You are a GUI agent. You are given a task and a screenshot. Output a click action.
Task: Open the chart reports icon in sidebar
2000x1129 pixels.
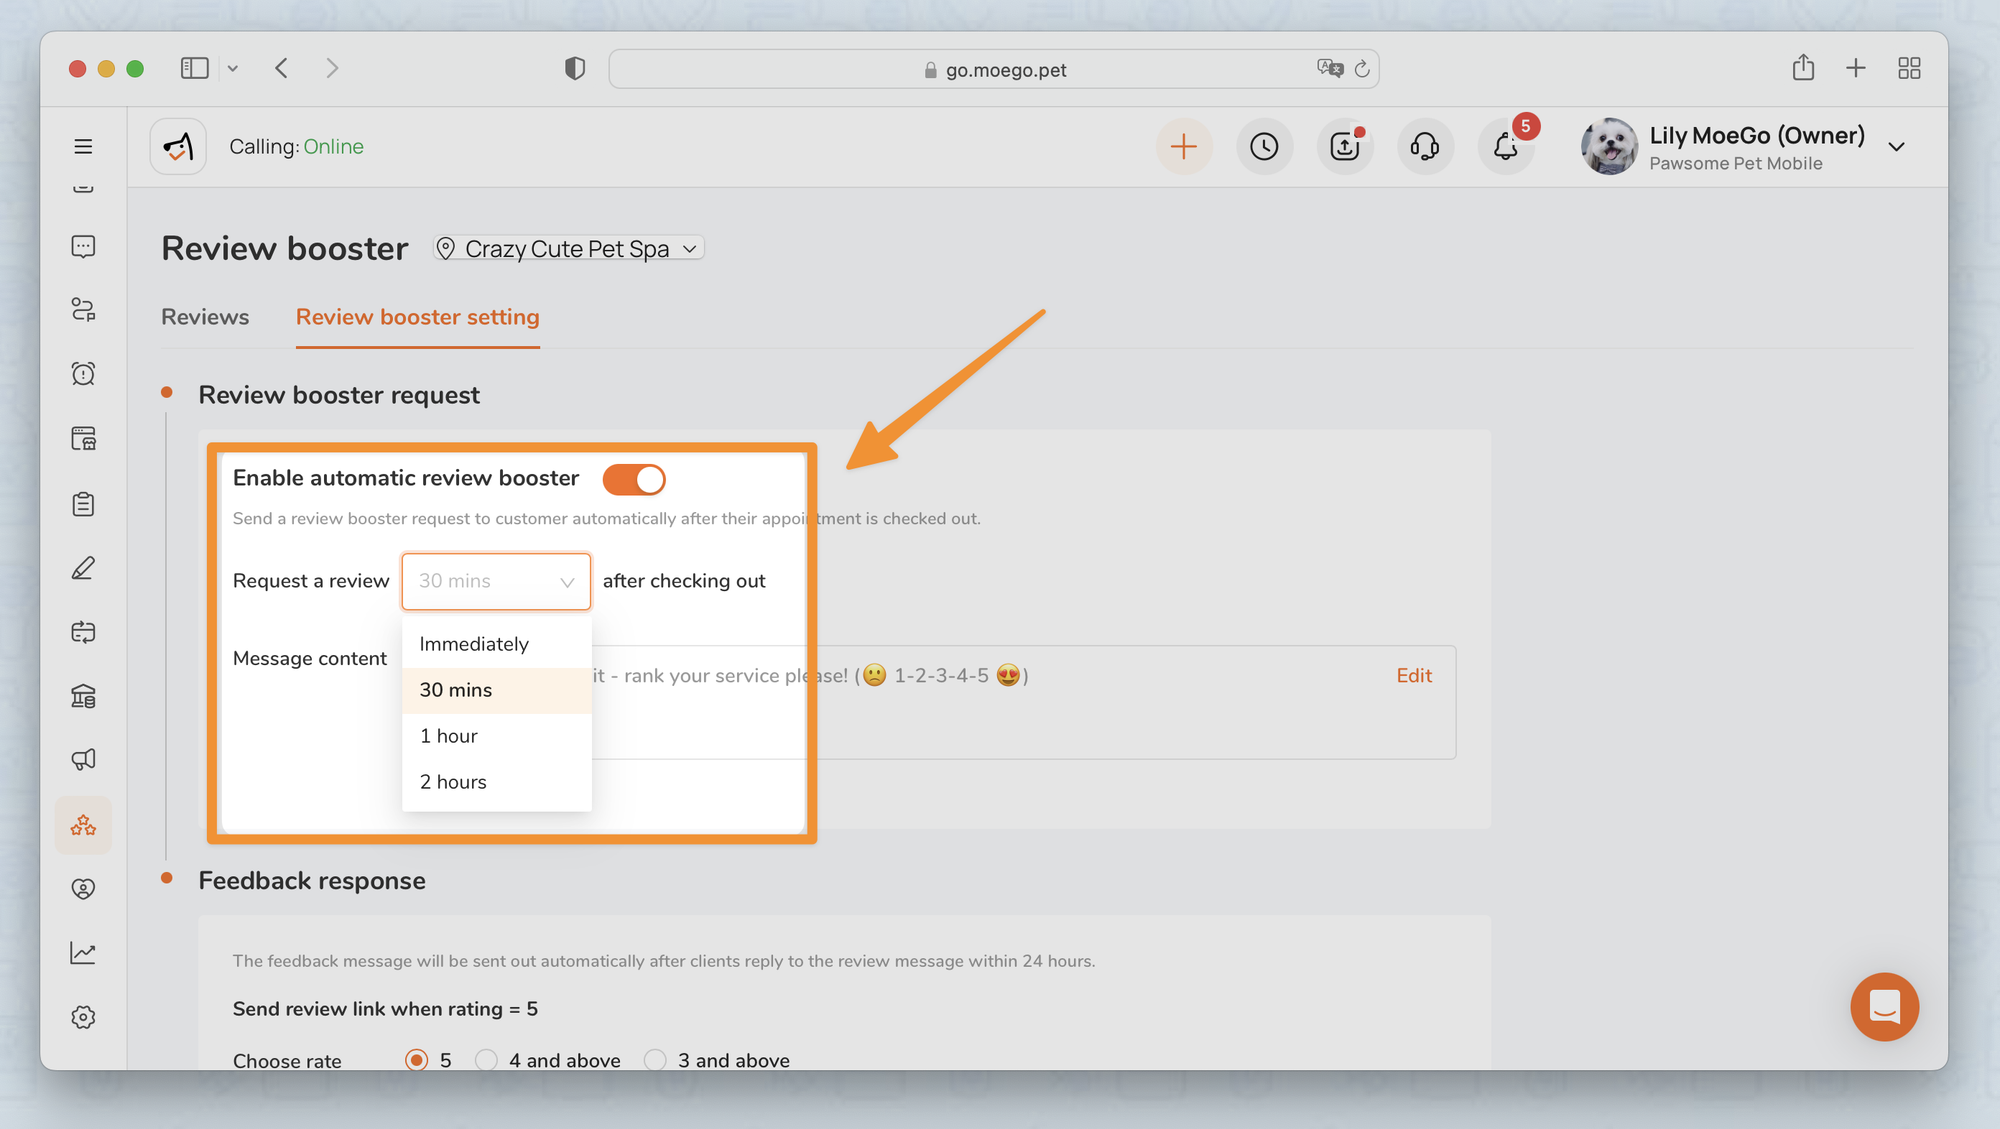coord(83,953)
